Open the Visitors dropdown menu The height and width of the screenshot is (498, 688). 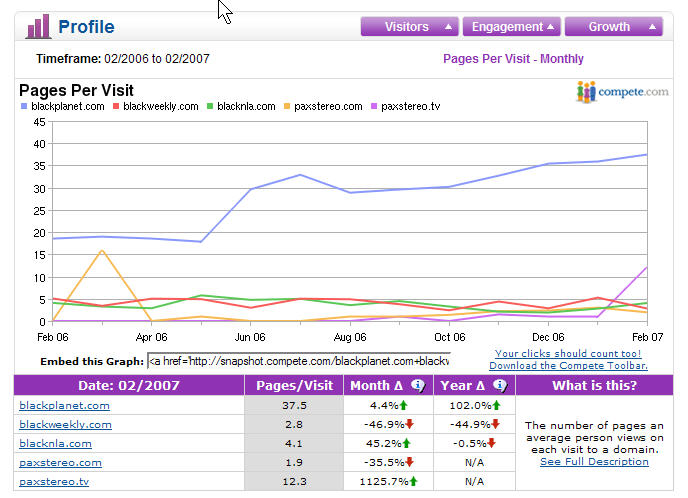[409, 27]
